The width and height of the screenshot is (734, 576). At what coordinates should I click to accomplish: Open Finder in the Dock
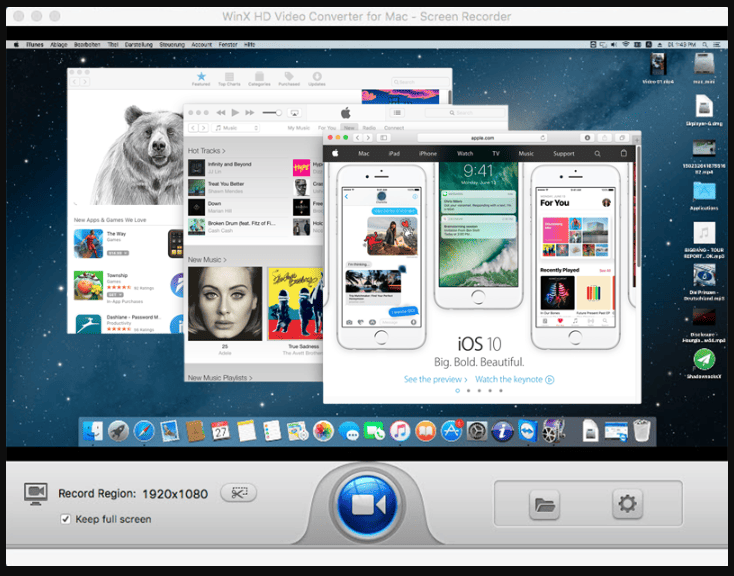(x=93, y=431)
